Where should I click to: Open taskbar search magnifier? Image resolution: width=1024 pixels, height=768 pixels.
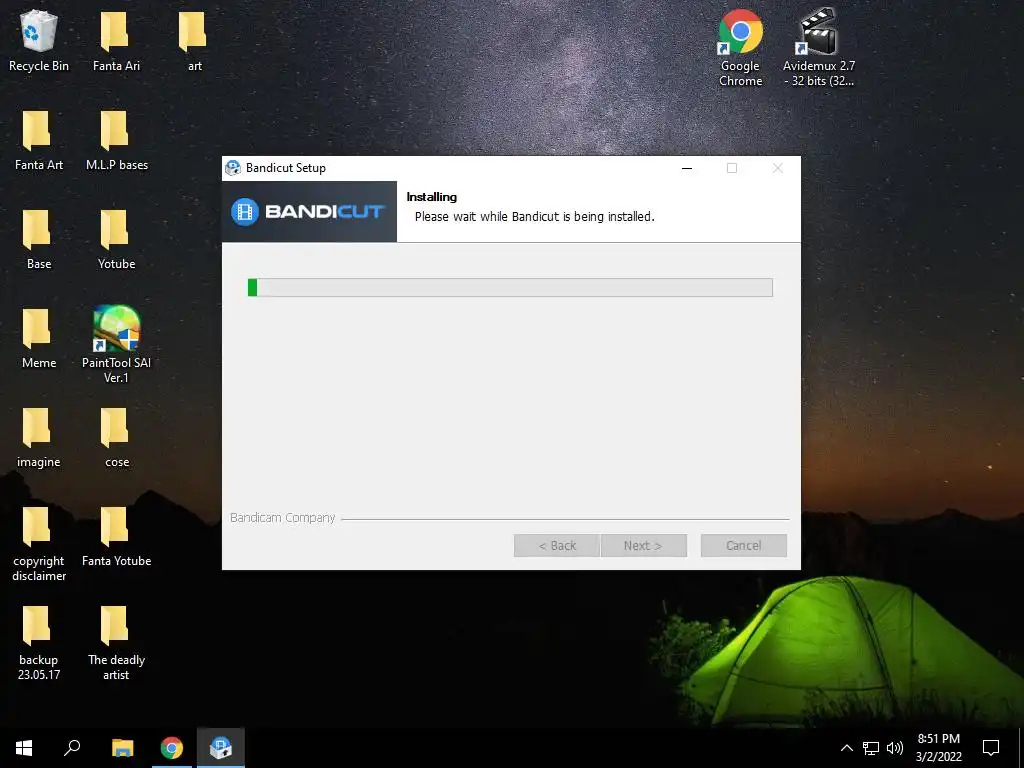72,748
